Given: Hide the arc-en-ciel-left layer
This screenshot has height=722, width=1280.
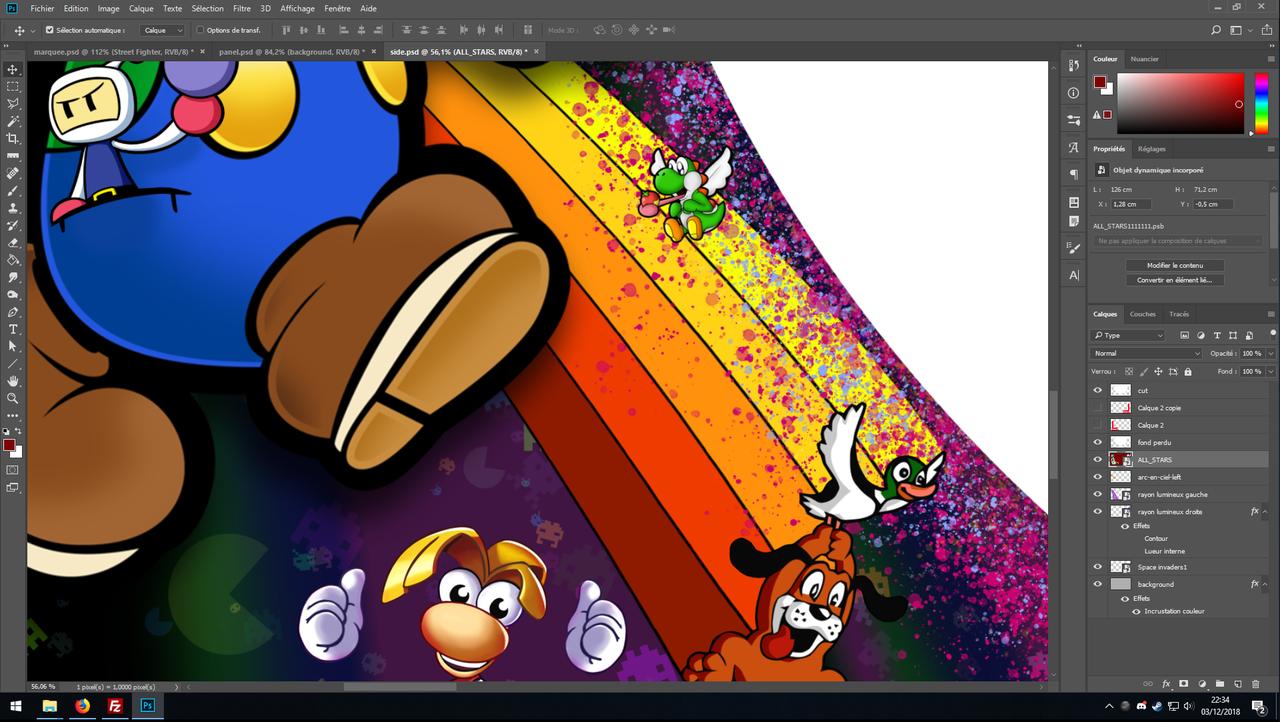Looking at the screenshot, I should pos(1098,477).
